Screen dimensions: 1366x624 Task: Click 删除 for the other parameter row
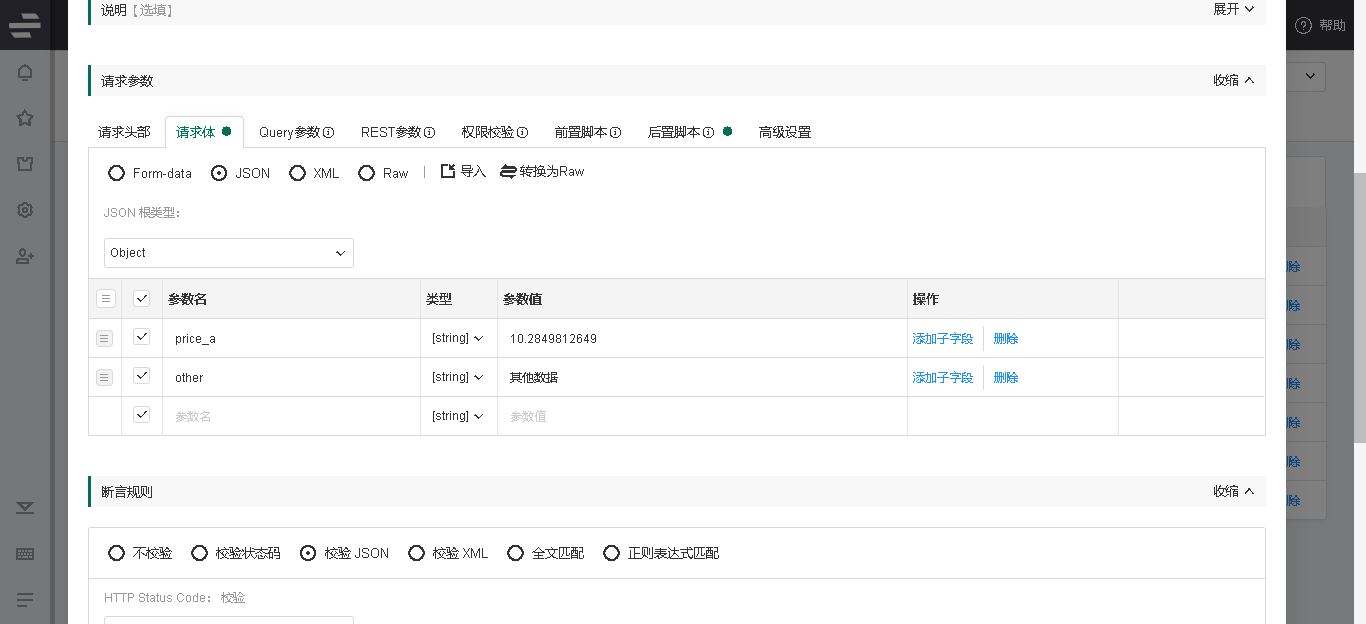pyautogui.click(x=1005, y=378)
